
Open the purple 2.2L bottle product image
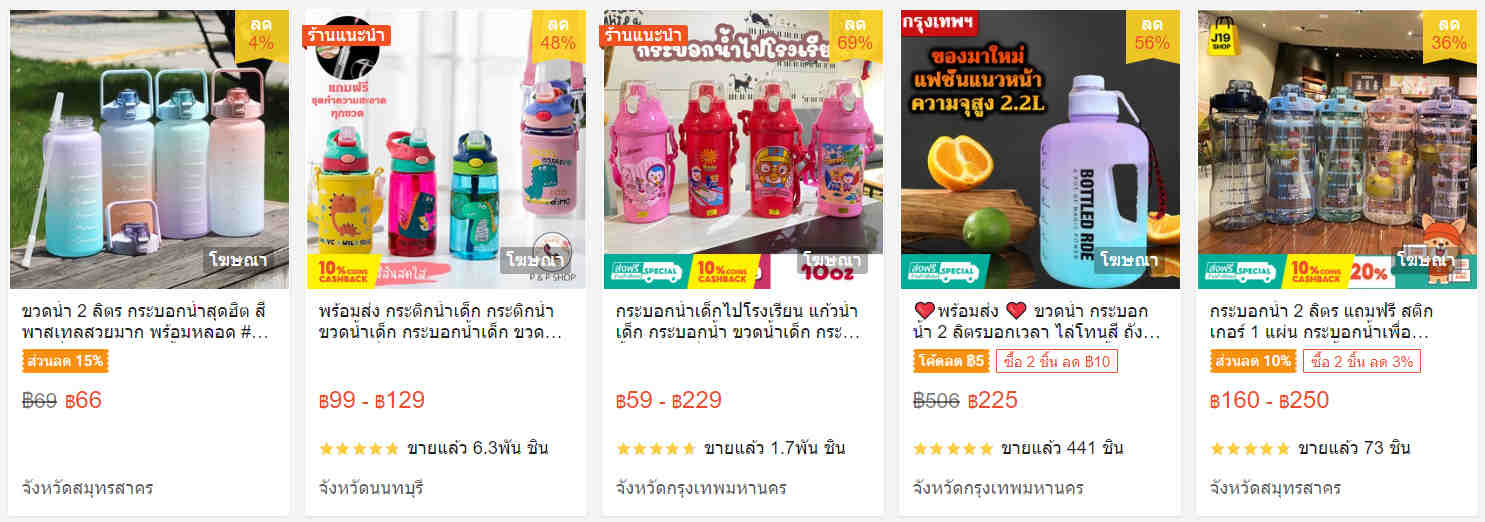pos(1040,150)
